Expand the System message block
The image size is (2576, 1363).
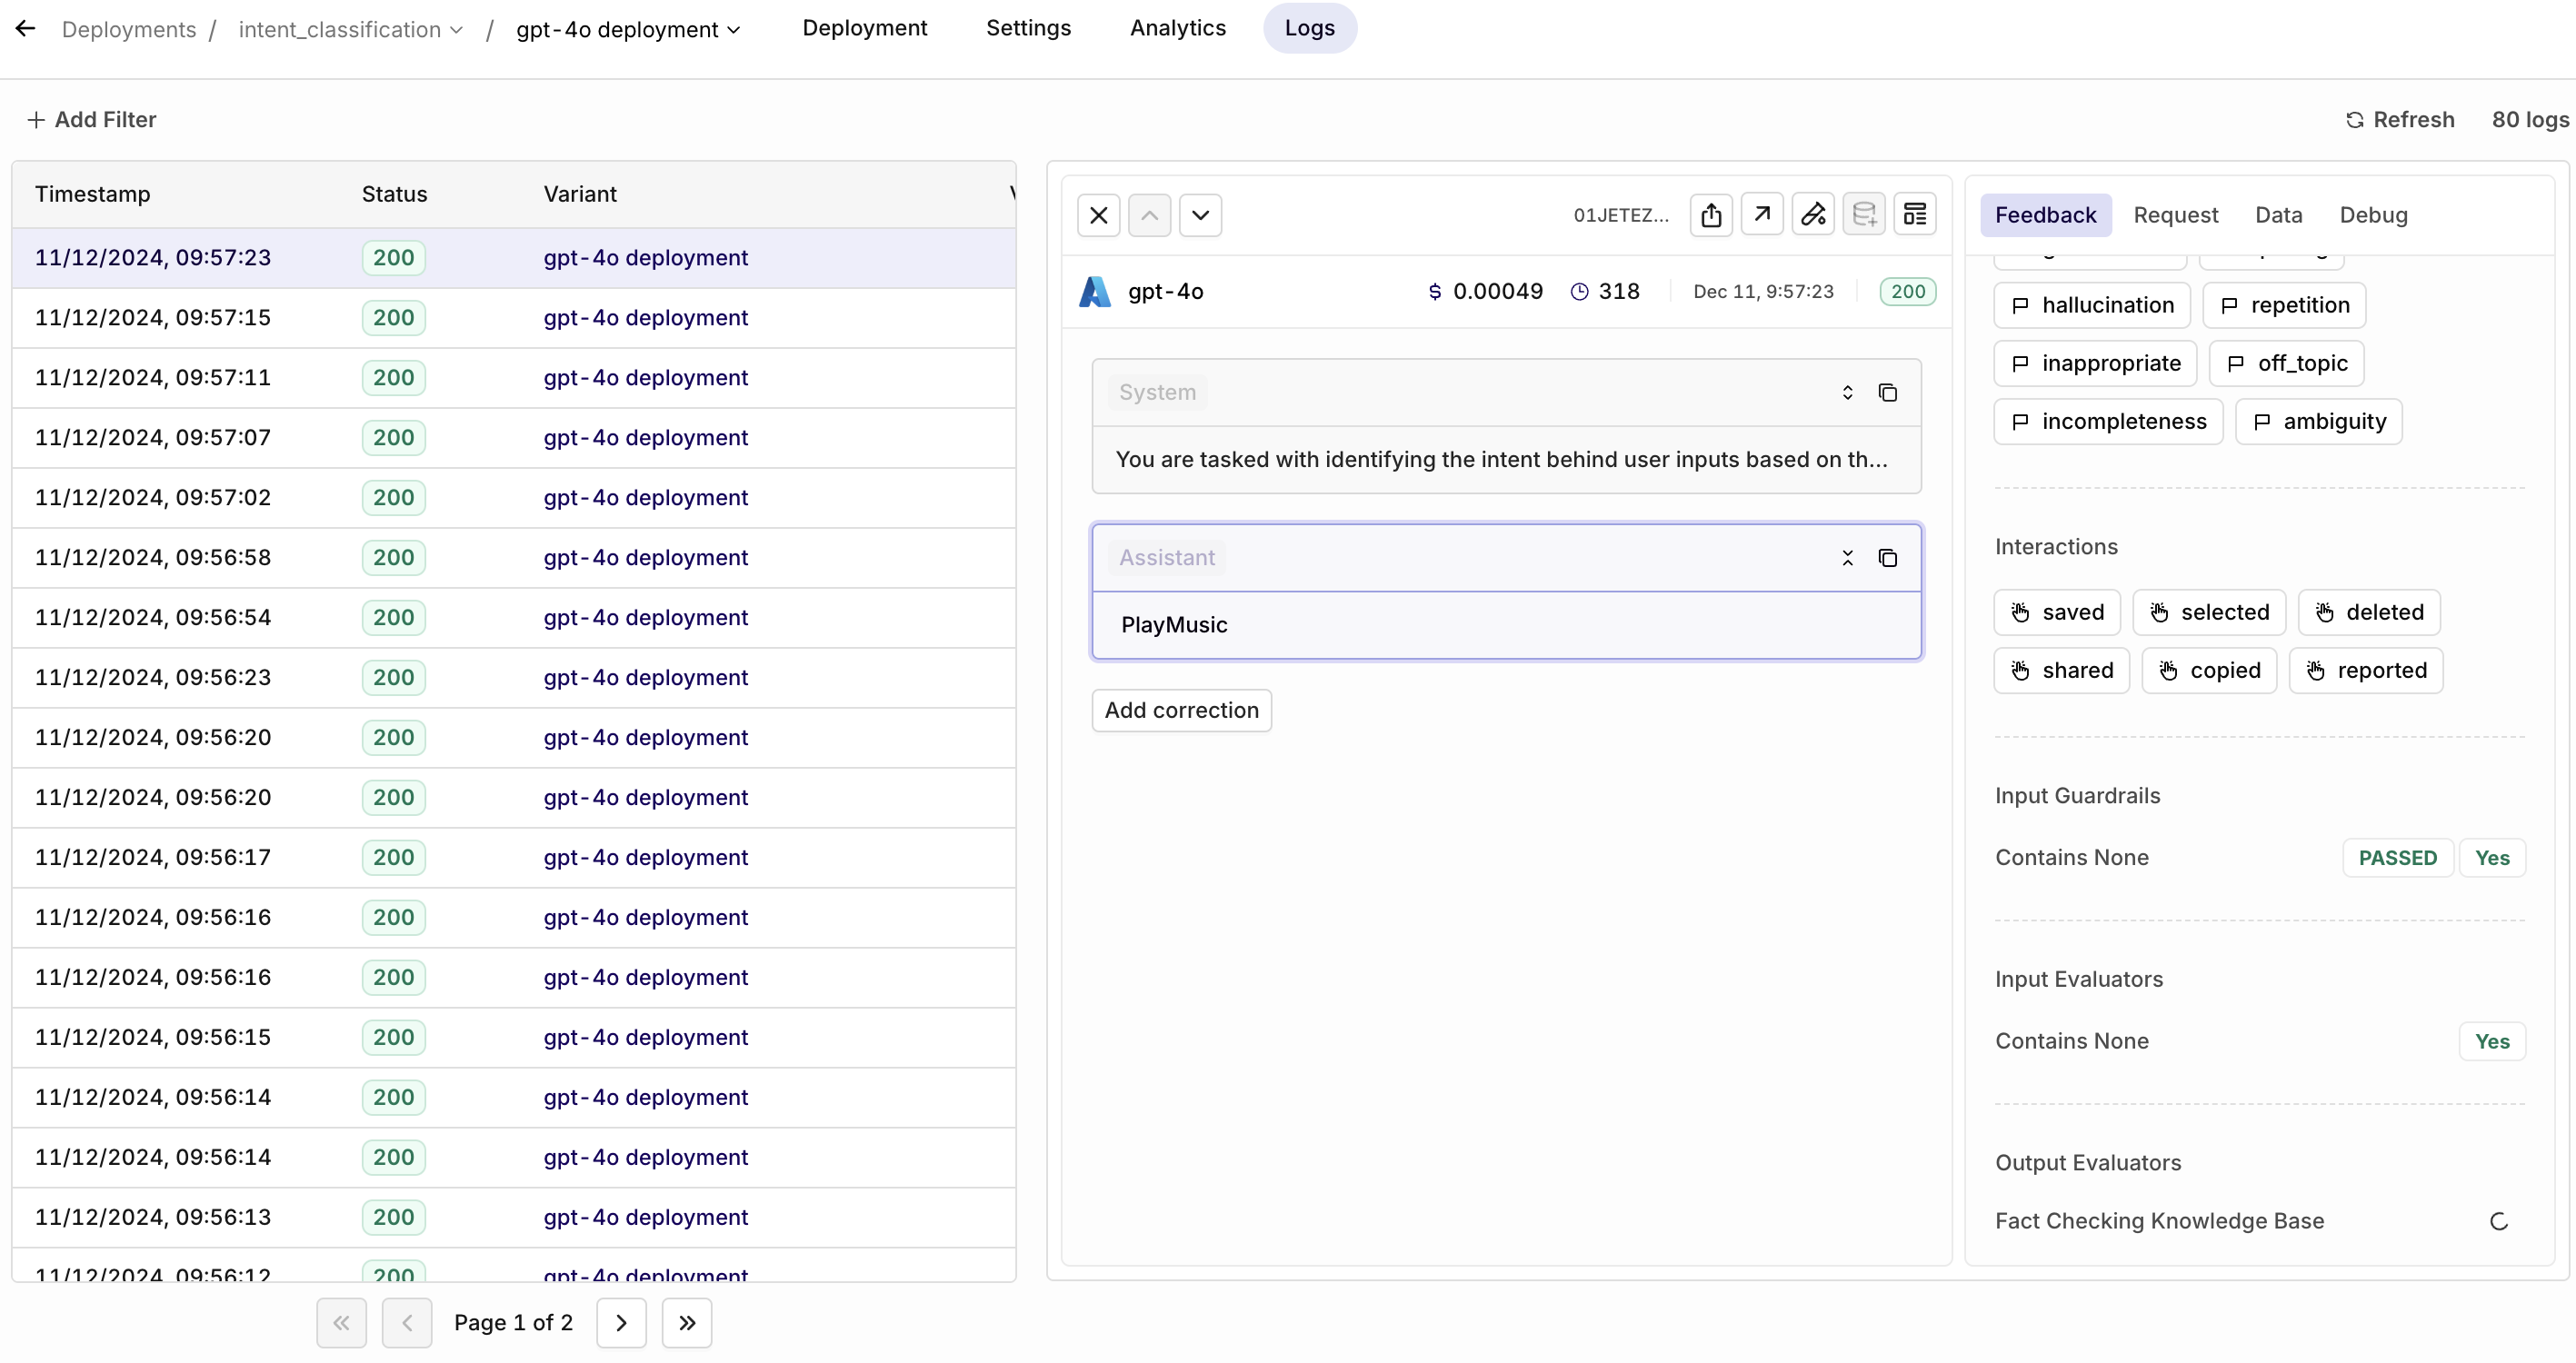click(1847, 393)
